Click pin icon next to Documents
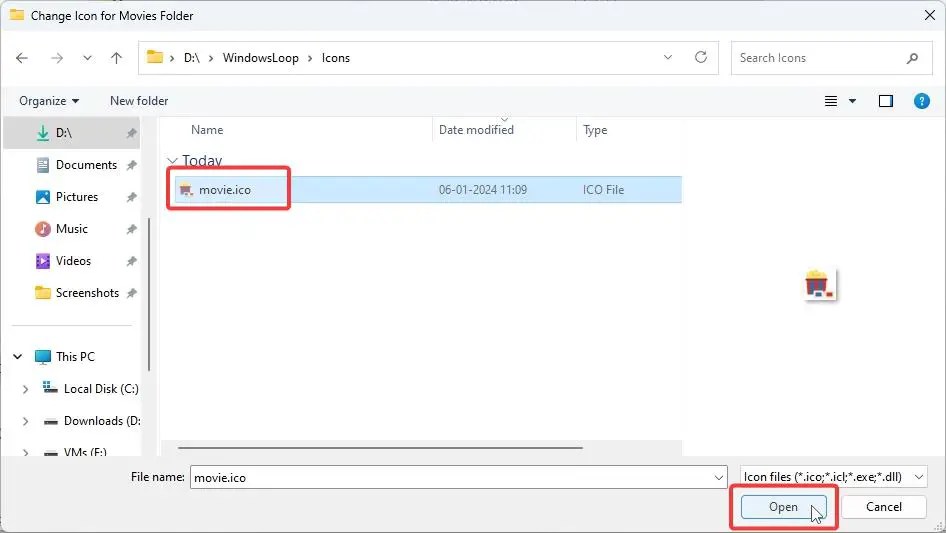This screenshot has width=946, height=533. (x=131, y=165)
